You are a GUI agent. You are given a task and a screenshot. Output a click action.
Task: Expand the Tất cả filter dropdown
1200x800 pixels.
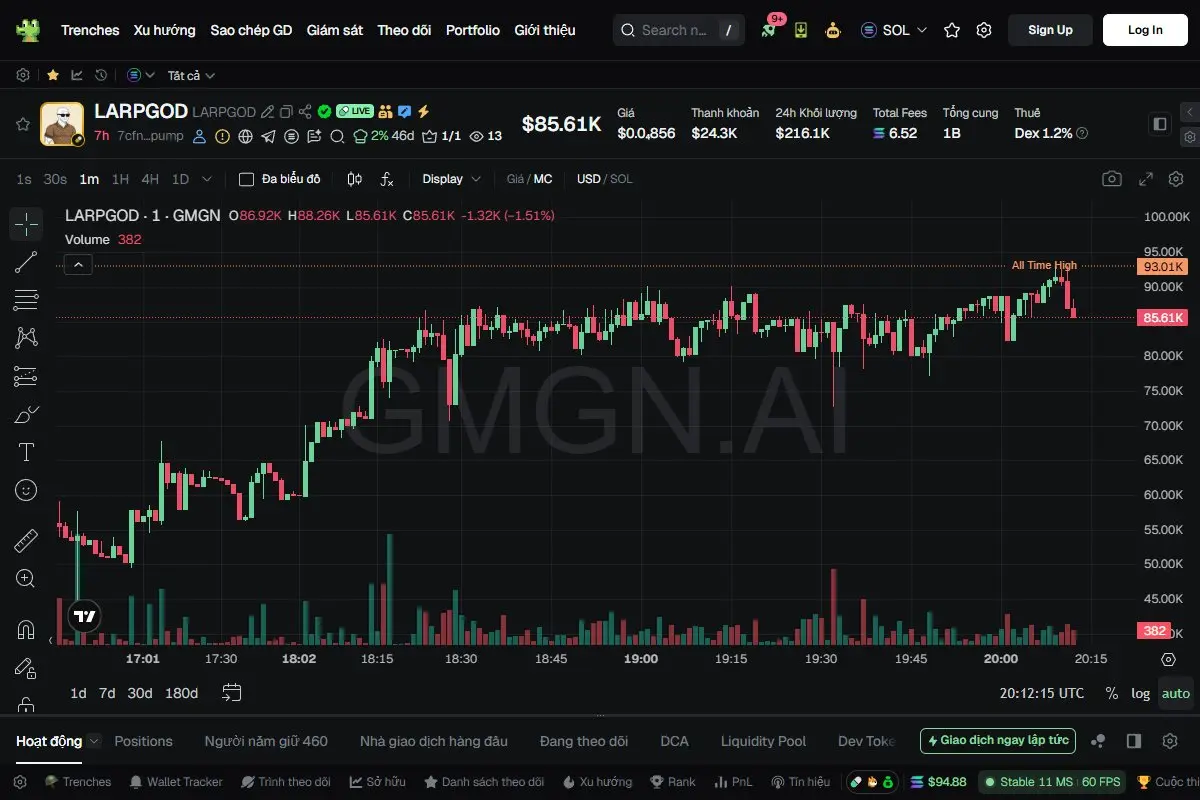pyautogui.click(x=191, y=75)
